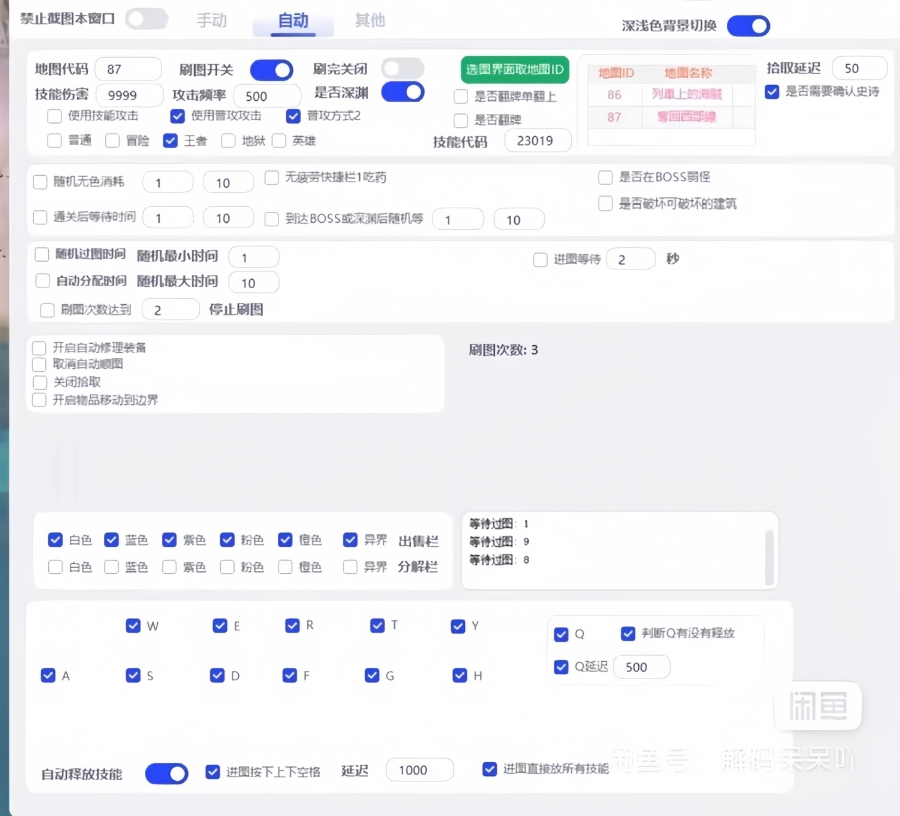This screenshot has width=900, height=816.
Task: Click the 技能代码 field showing 23019
Action: point(538,141)
